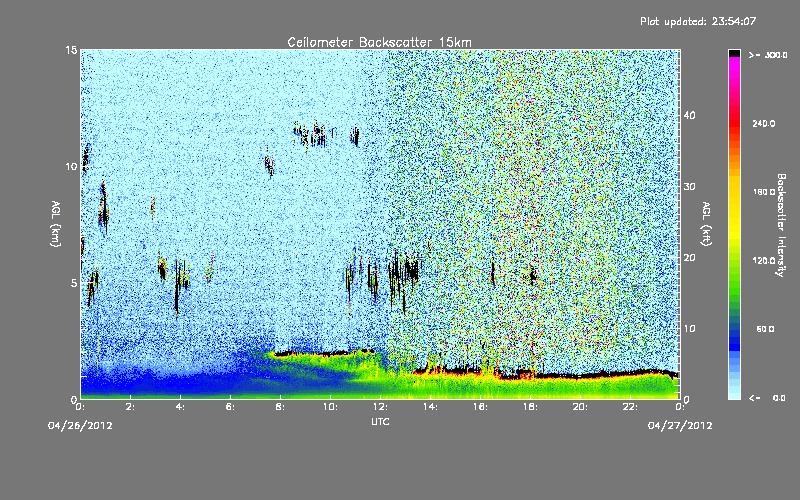Click the '20' tick on the kft axis
The image size is (800, 500).
pyautogui.click(x=689, y=257)
